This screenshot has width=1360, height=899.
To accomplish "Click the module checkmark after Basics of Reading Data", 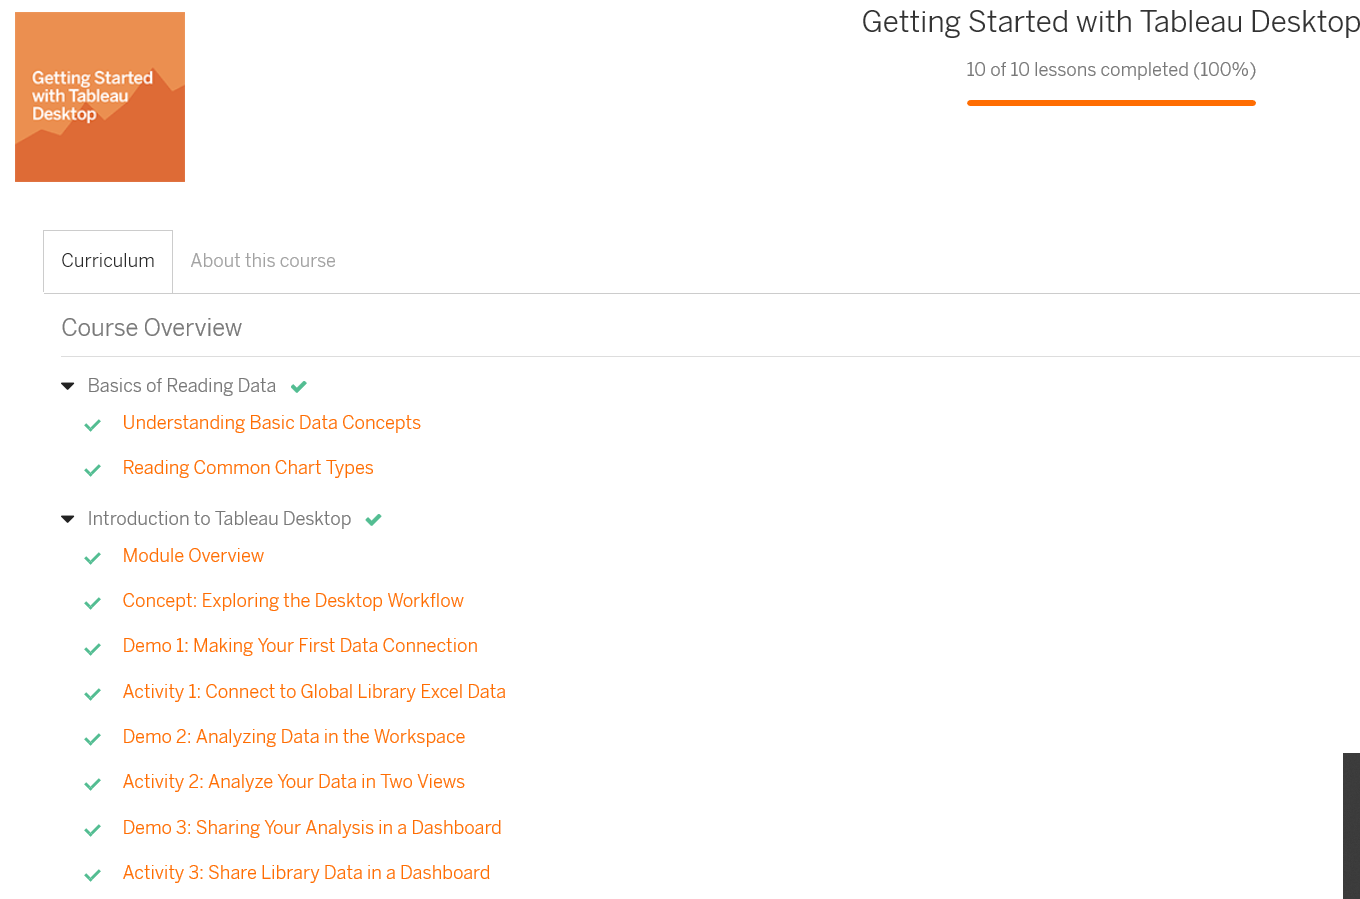I will tap(298, 386).
